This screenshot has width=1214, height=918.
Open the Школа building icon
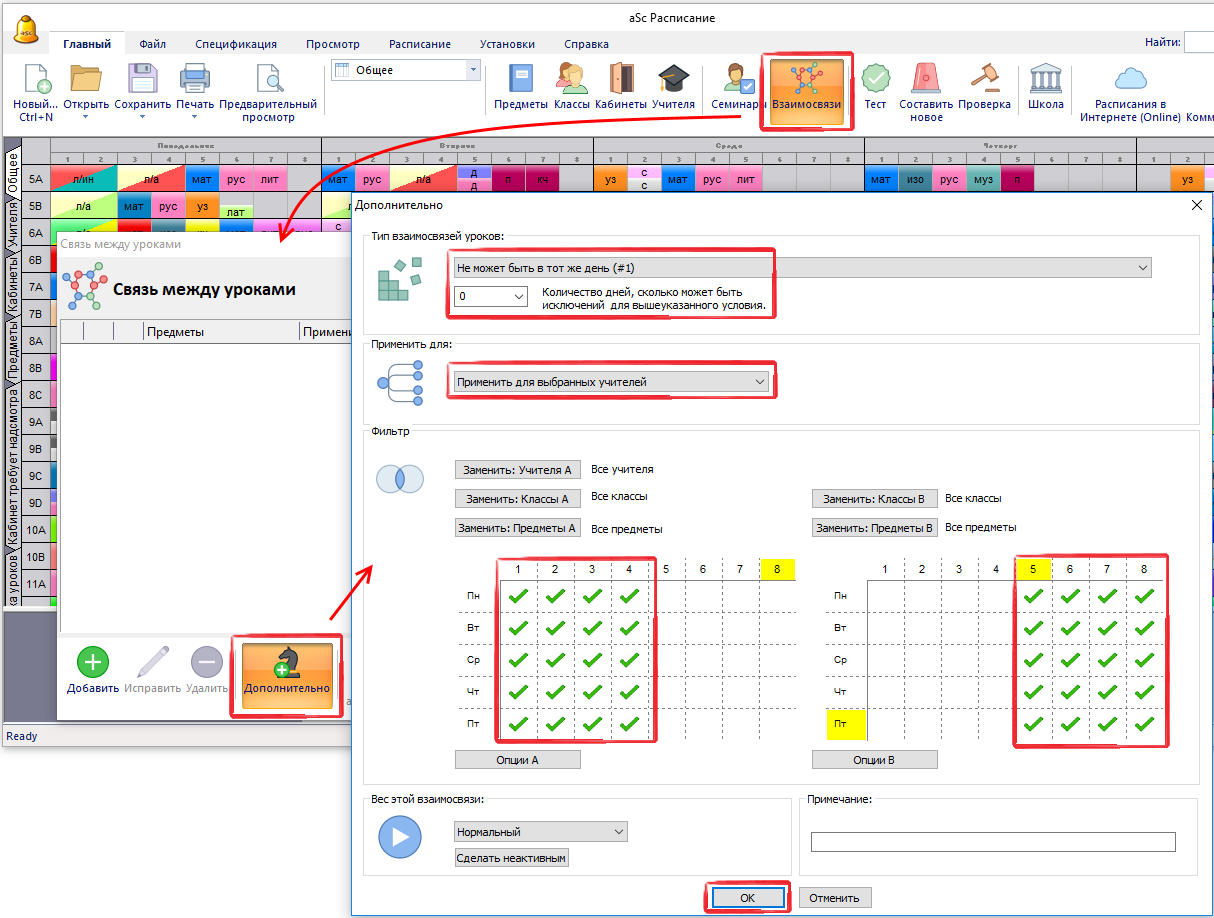1045,80
